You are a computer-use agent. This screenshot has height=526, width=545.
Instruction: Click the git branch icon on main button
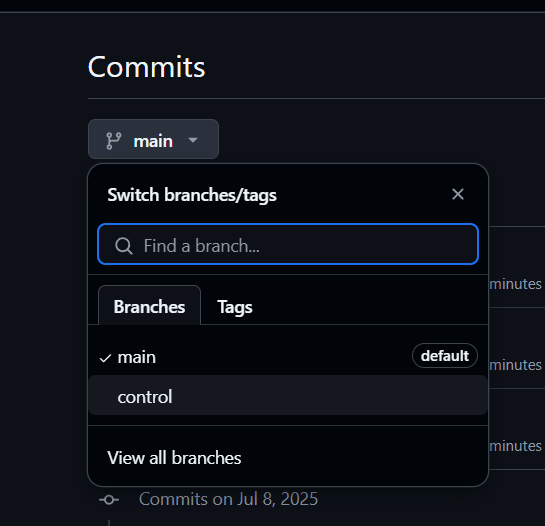click(114, 141)
